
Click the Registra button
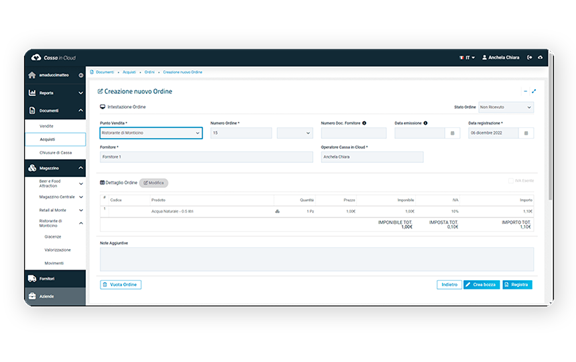517,284
